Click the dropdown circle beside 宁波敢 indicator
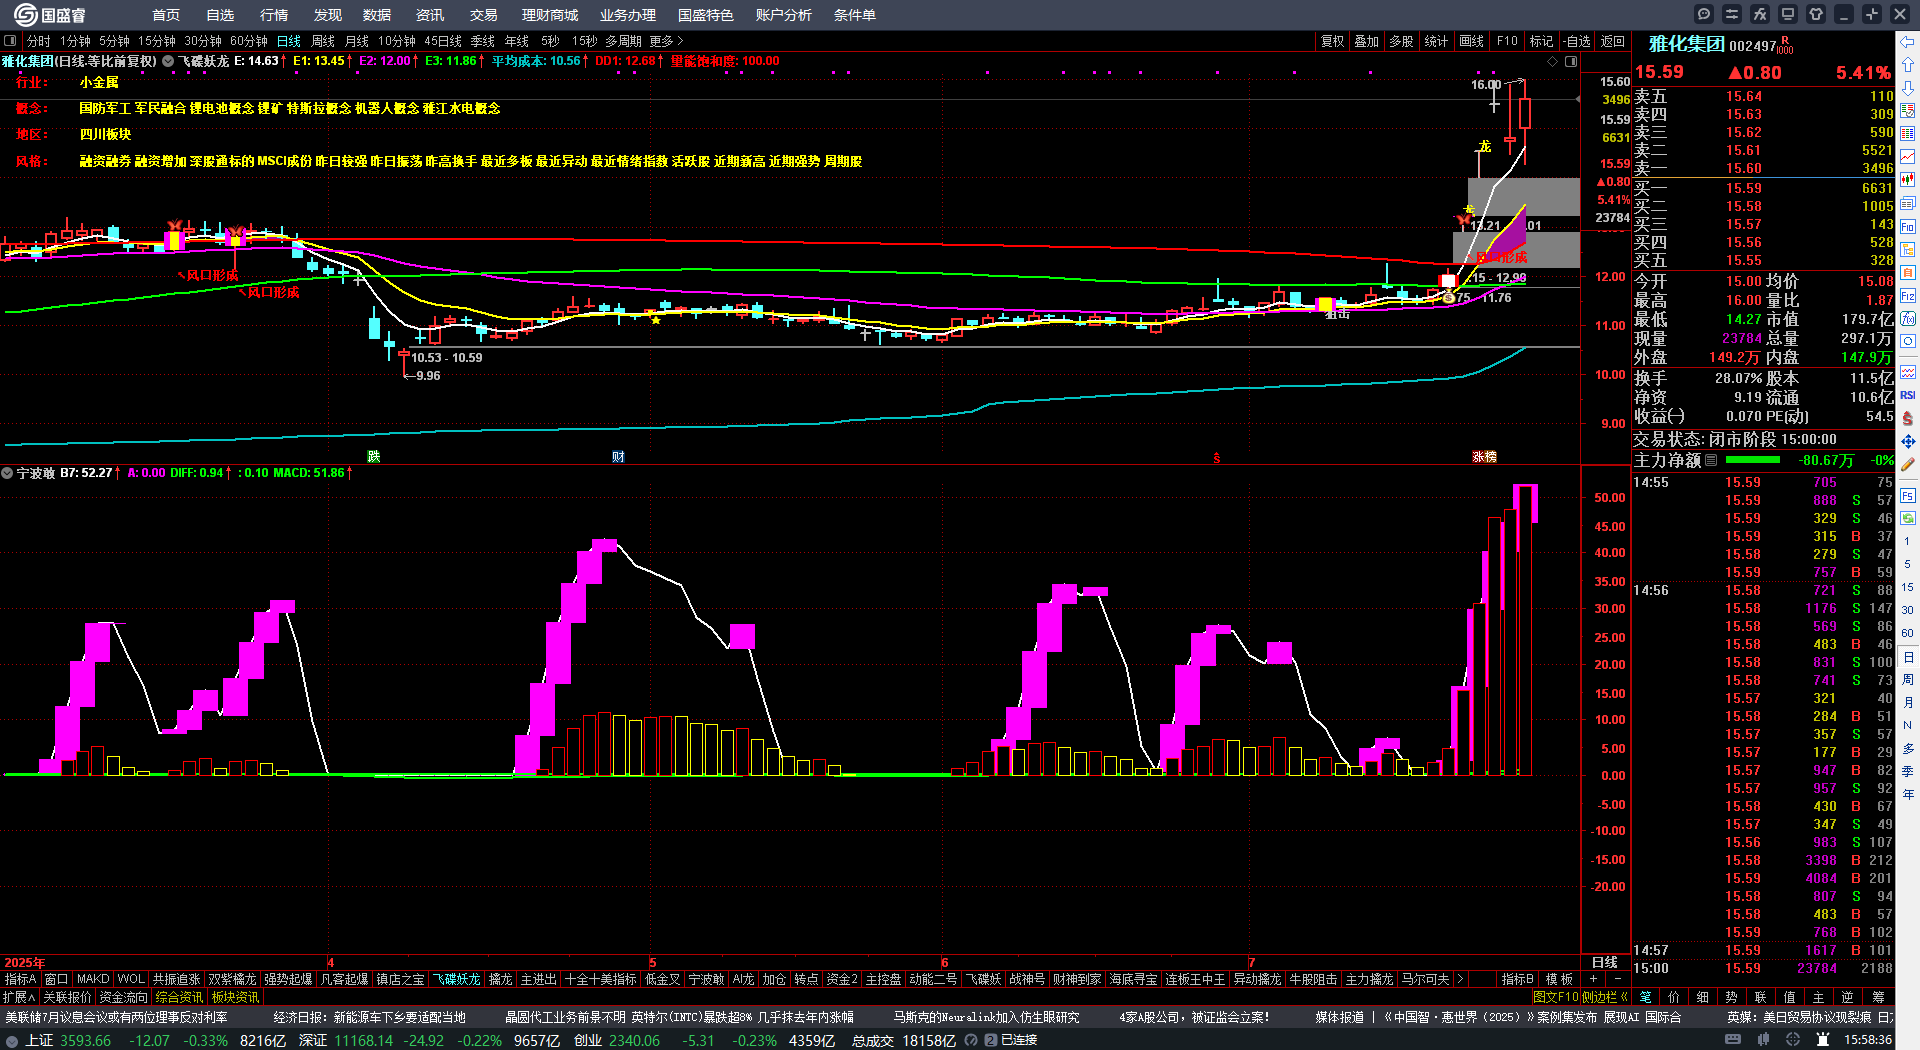This screenshot has height=1050, width=1920. [7, 473]
